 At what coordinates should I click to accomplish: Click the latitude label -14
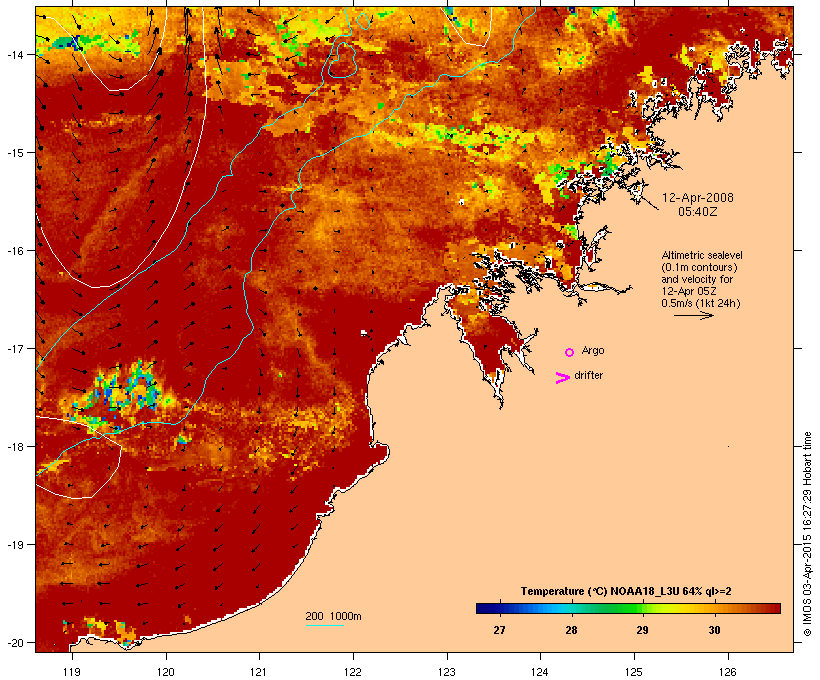pyautogui.click(x=15, y=54)
